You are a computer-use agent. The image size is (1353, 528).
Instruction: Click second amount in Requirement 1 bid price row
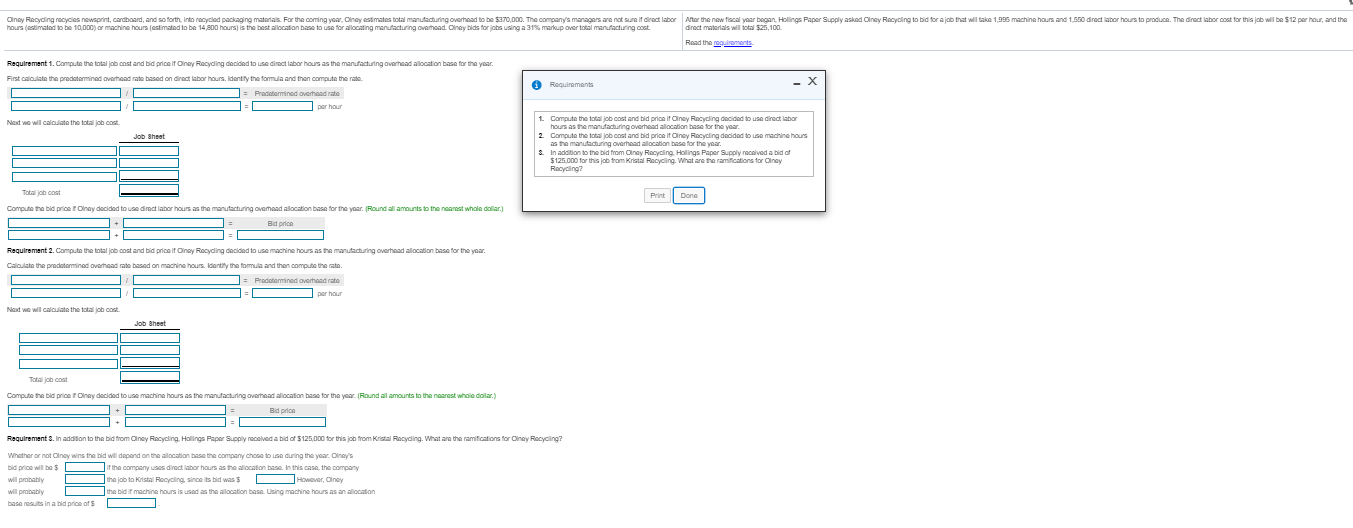coord(173,235)
